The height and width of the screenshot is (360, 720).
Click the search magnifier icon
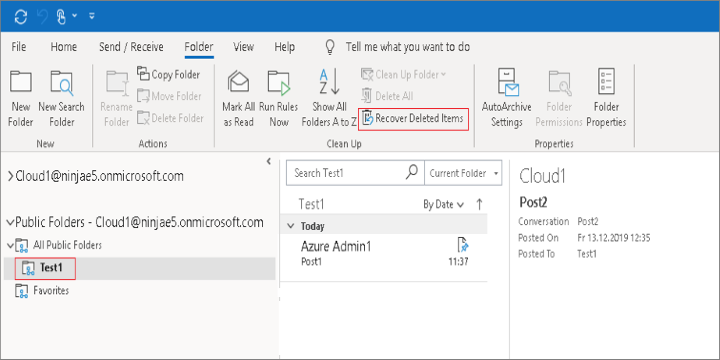click(412, 172)
